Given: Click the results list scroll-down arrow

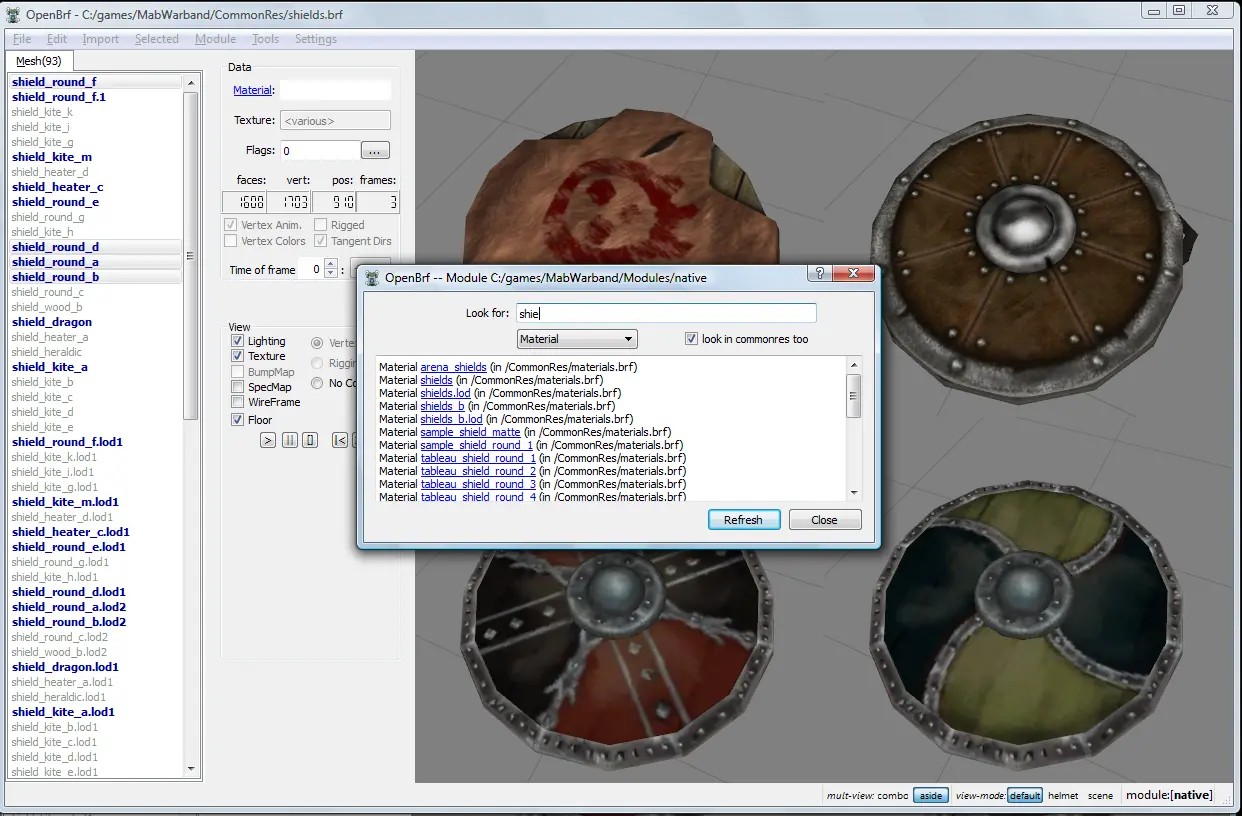Looking at the screenshot, I should (854, 492).
